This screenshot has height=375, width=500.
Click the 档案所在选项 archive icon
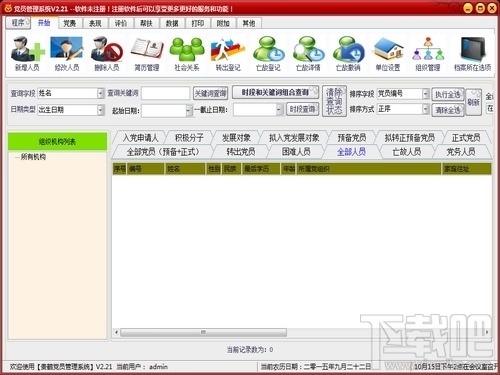tap(473, 53)
